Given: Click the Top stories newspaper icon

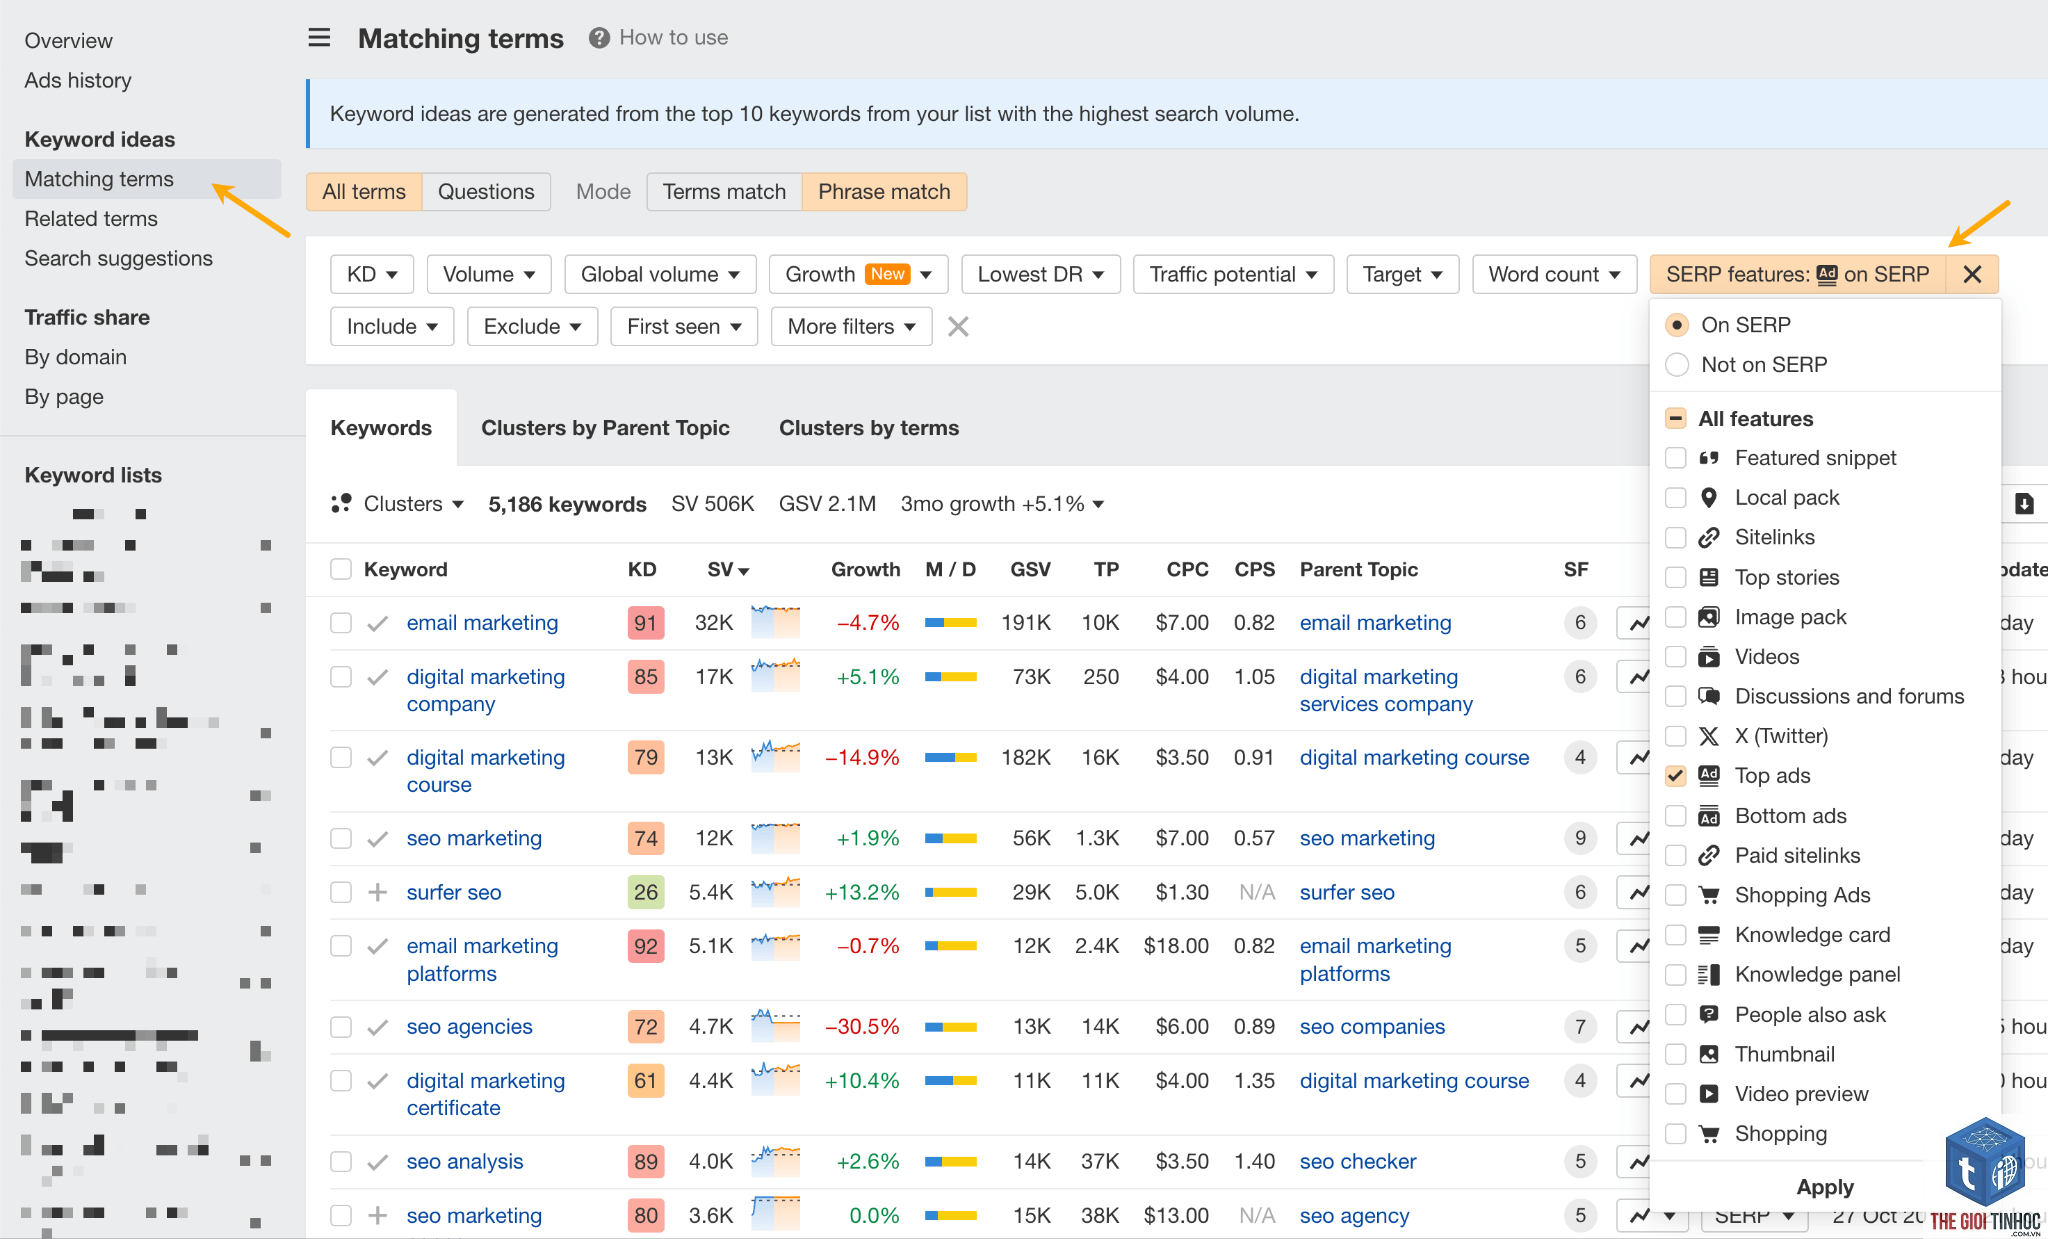Looking at the screenshot, I should [1709, 577].
